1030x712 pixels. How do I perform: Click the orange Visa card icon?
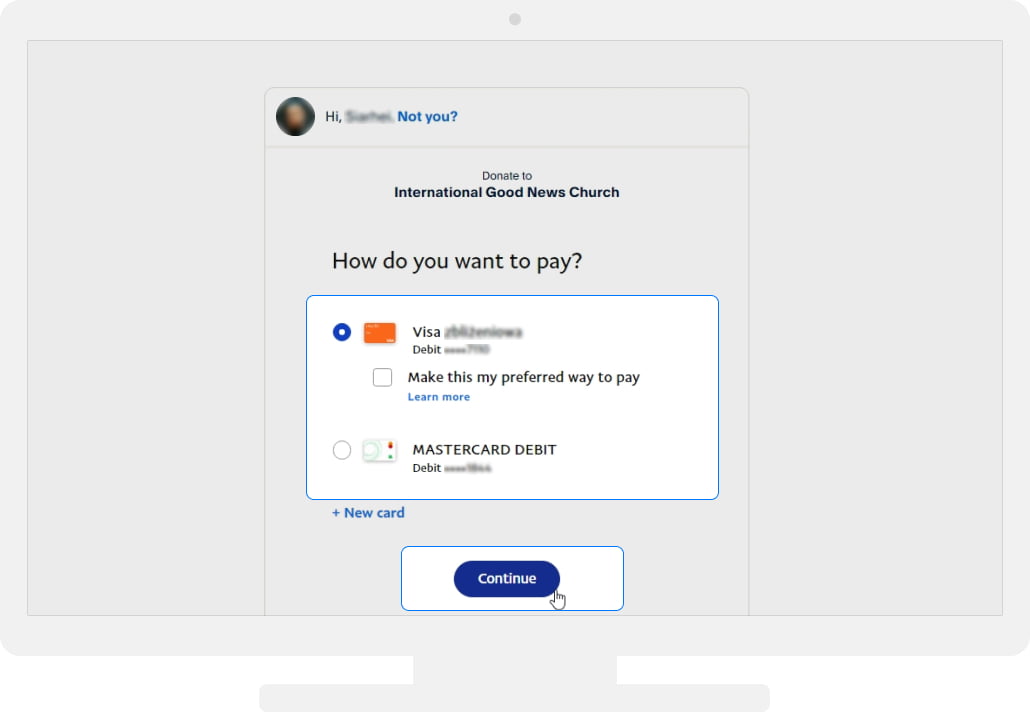point(380,333)
